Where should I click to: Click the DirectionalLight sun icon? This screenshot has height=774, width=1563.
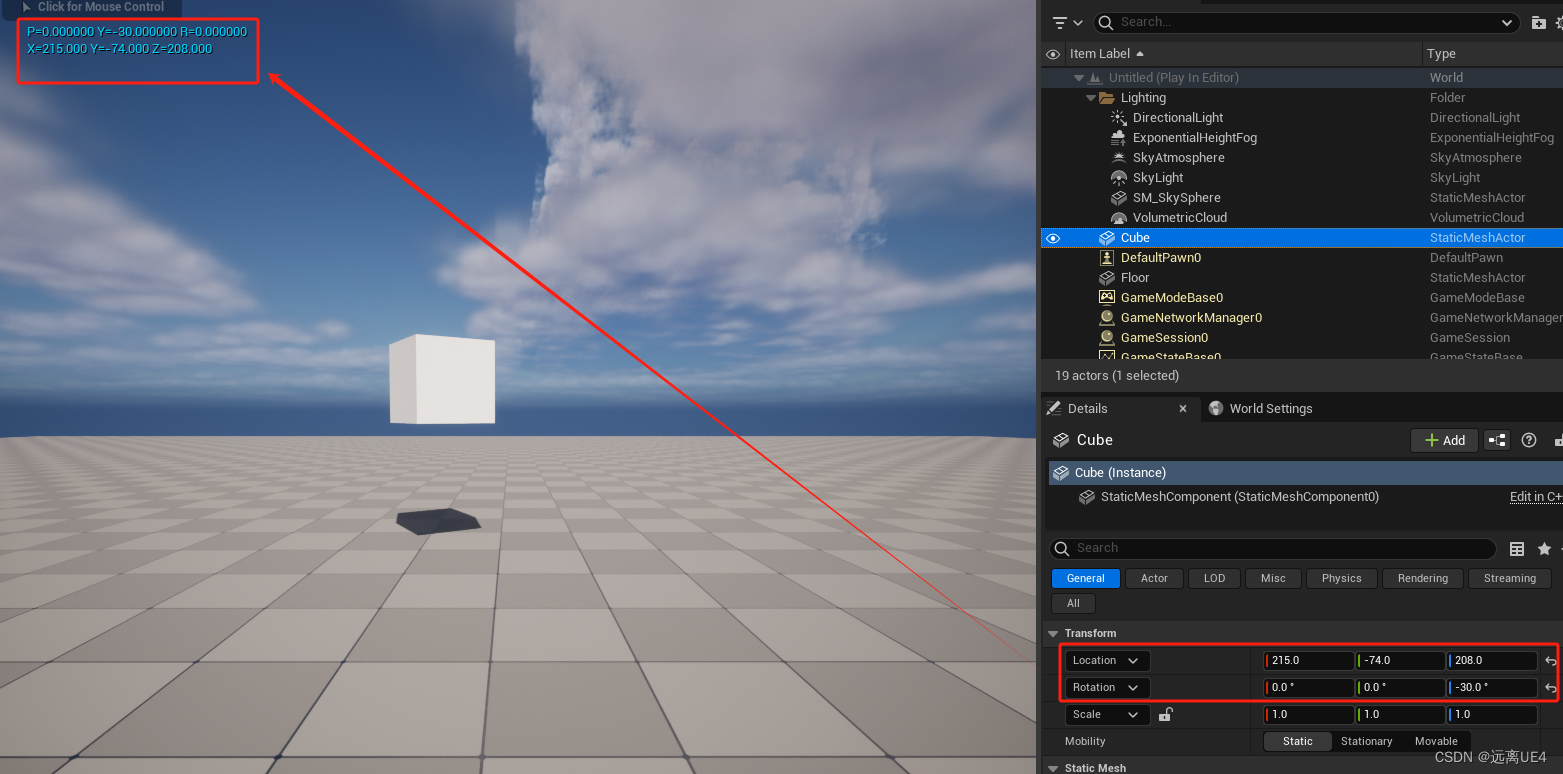coord(1117,117)
